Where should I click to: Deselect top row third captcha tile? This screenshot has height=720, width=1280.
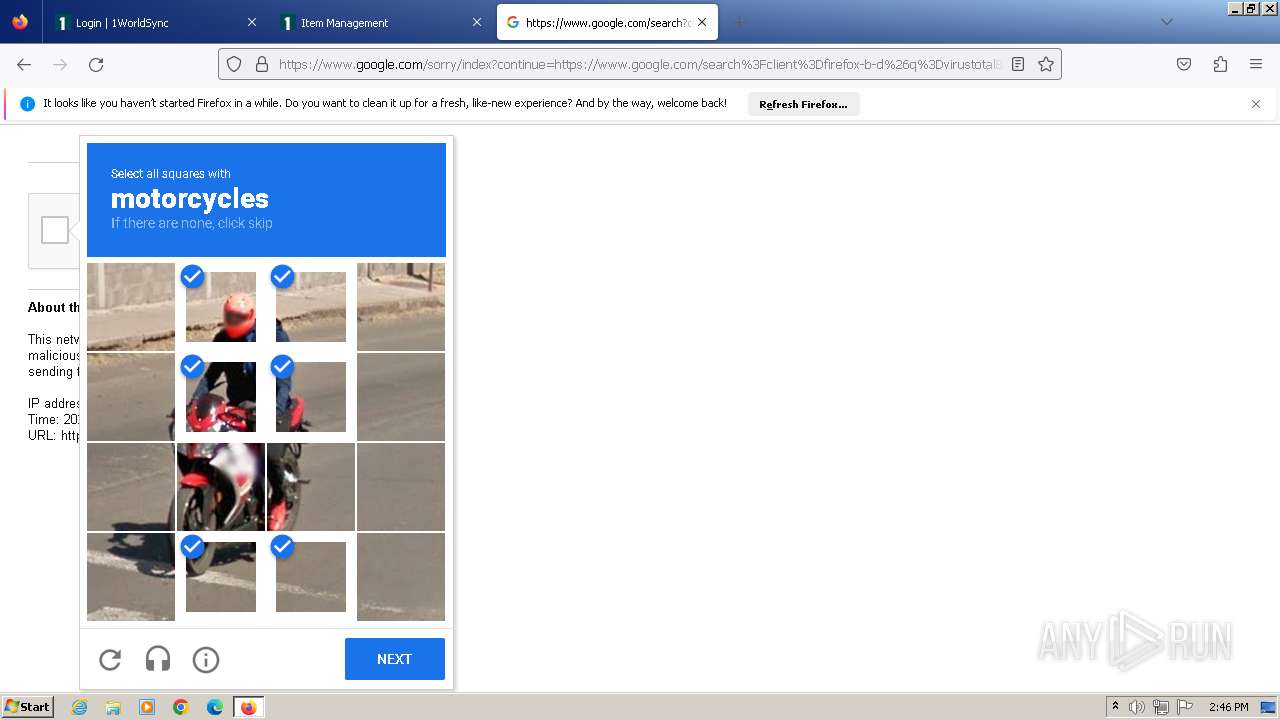pyautogui.click(x=311, y=307)
